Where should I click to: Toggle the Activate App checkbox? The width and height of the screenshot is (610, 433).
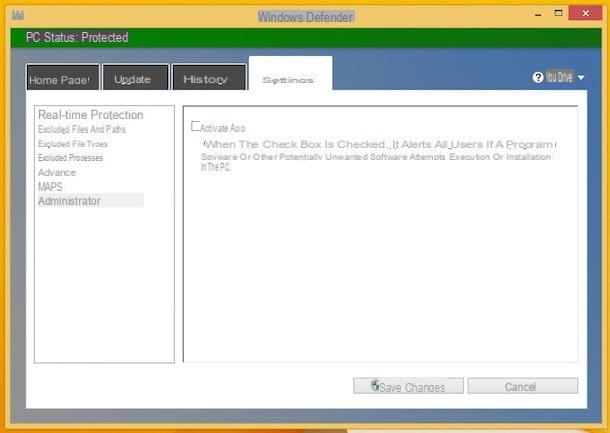point(196,126)
